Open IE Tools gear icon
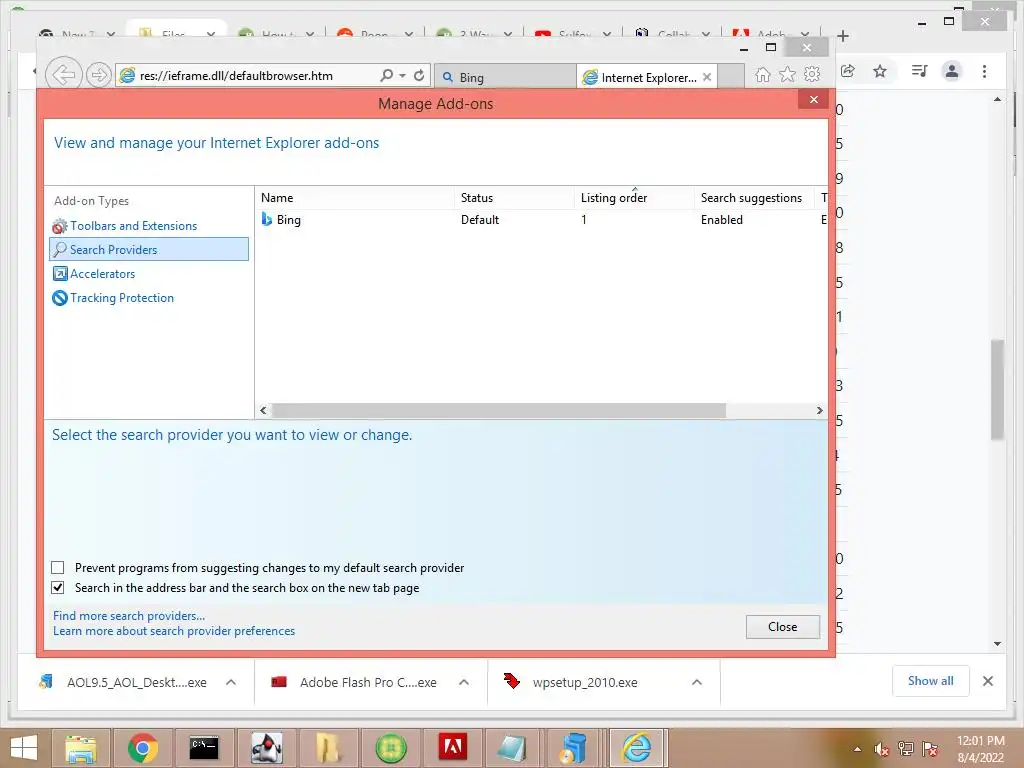Image resolution: width=1024 pixels, height=768 pixels. click(812, 74)
